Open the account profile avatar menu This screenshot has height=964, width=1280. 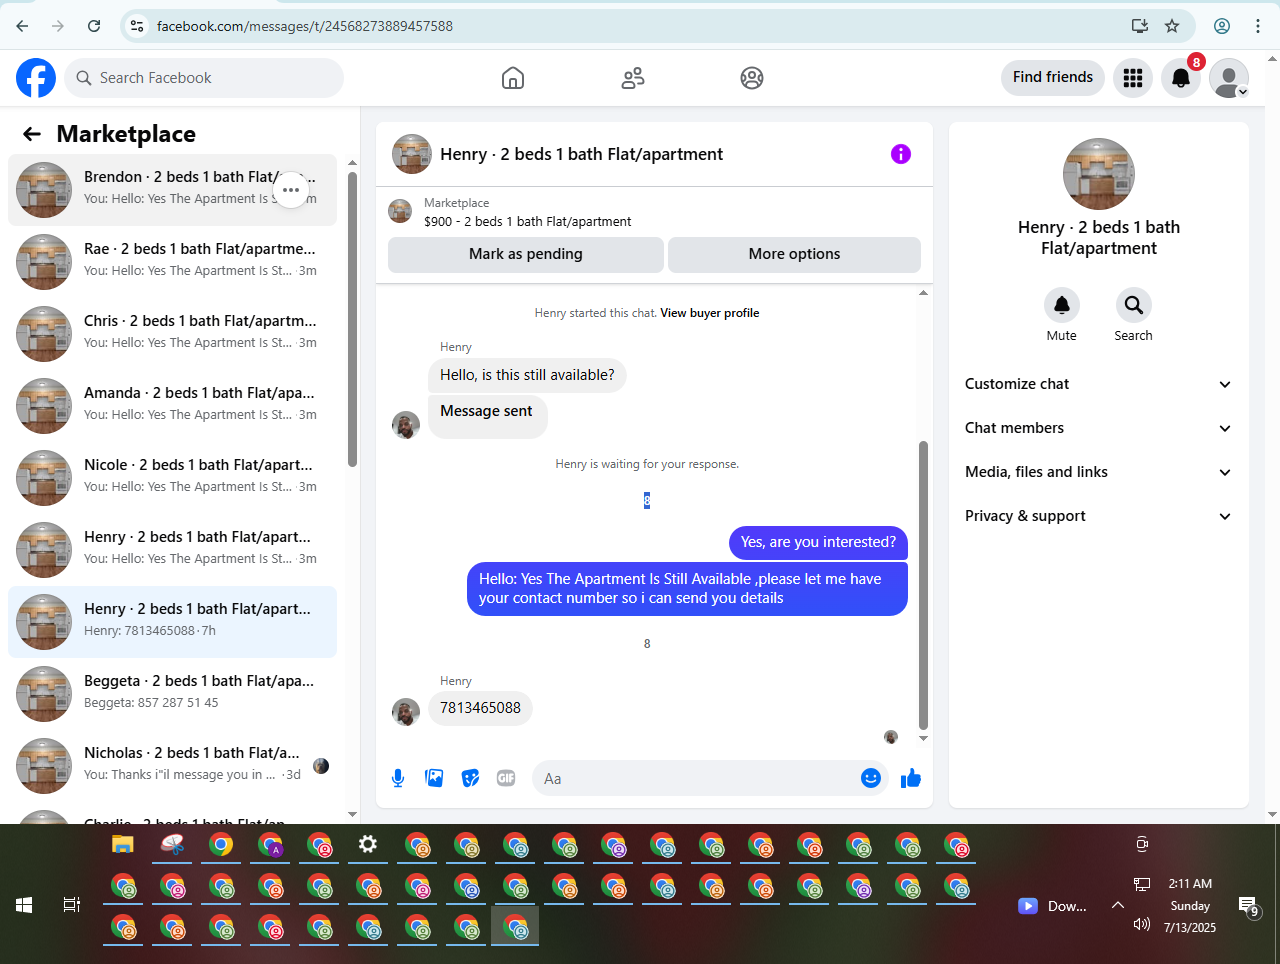1229,78
